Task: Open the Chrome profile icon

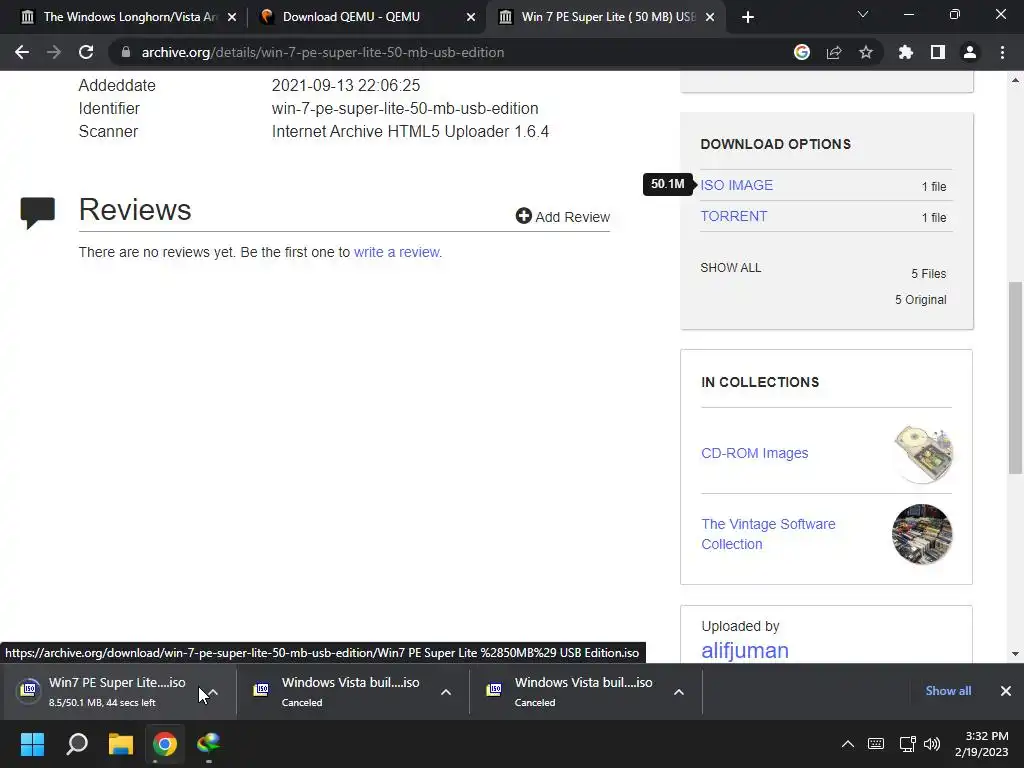Action: coord(970,52)
